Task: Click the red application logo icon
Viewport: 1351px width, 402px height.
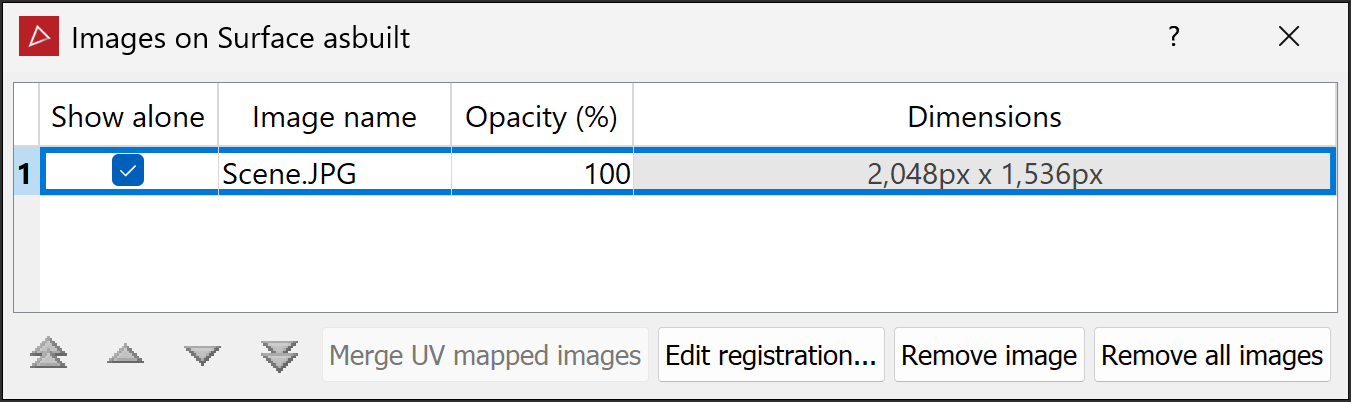Action: (x=40, y=38)
